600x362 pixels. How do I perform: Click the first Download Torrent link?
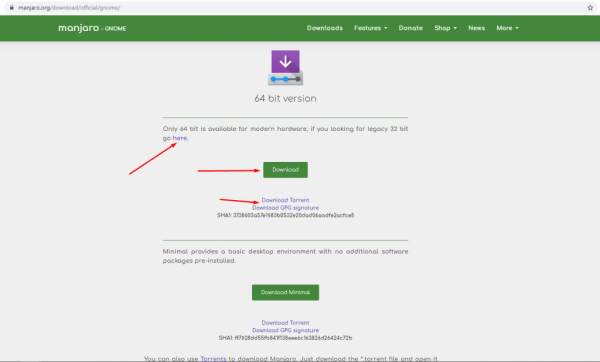(285, 200)
